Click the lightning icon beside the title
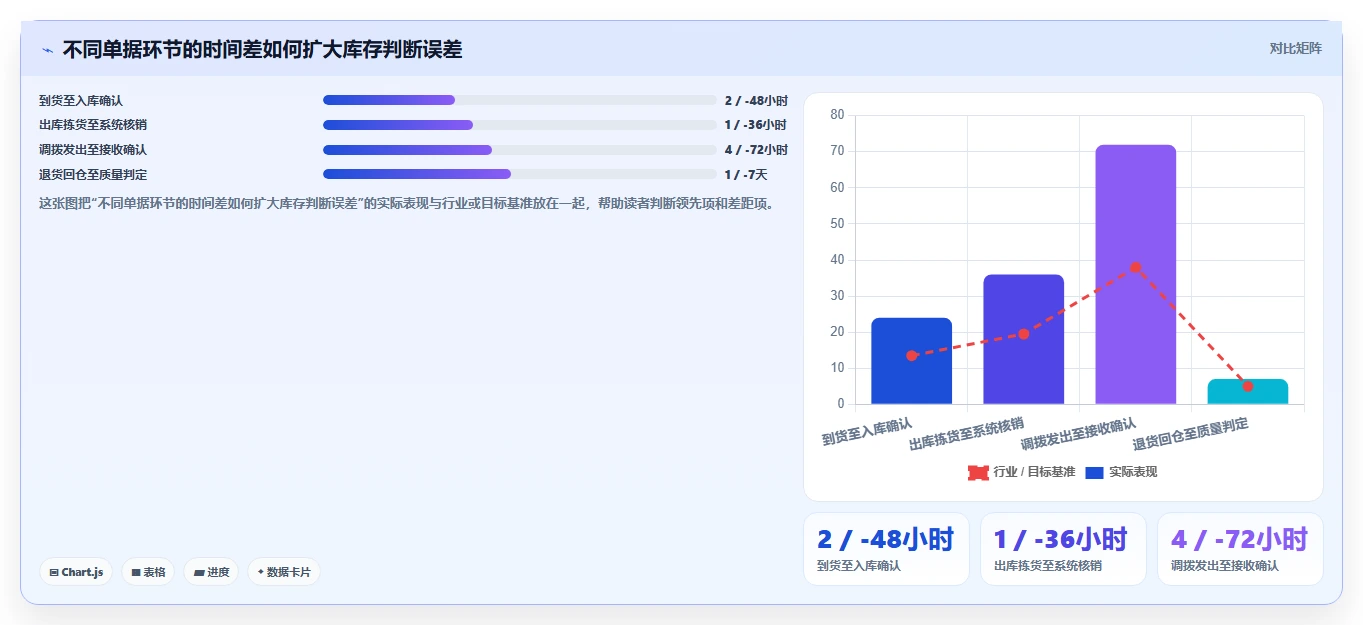The height and width of the screenshot is (625, 1363). click(x=47, y=50)
